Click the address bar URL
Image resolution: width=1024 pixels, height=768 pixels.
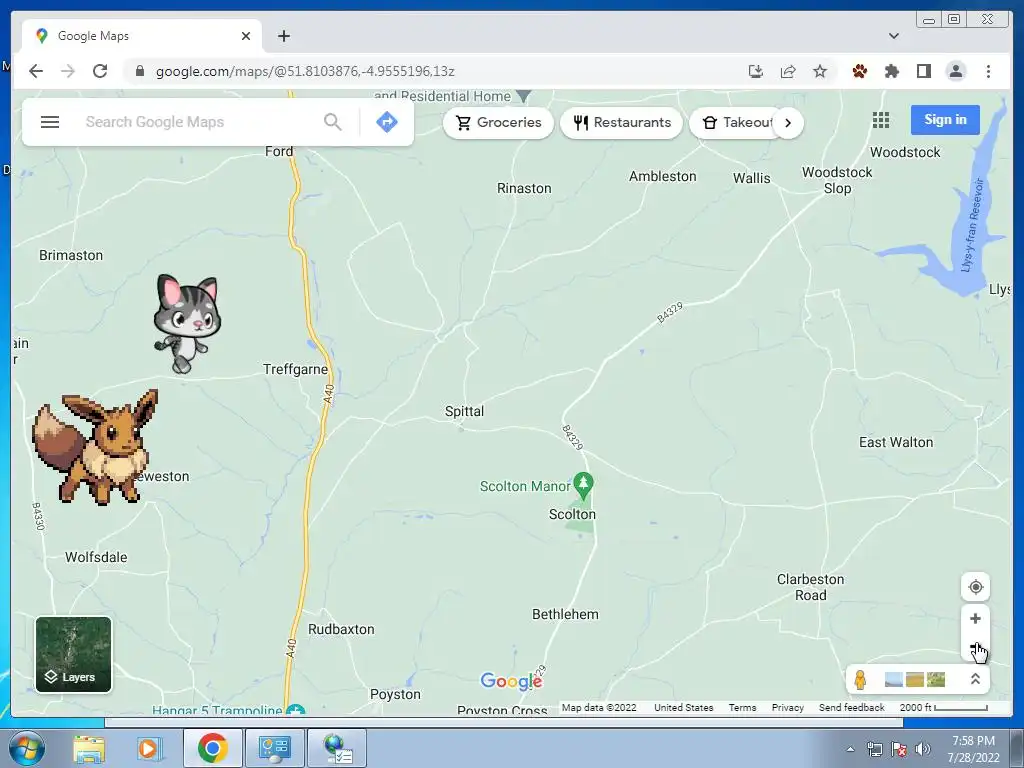[x=305, y=71]
